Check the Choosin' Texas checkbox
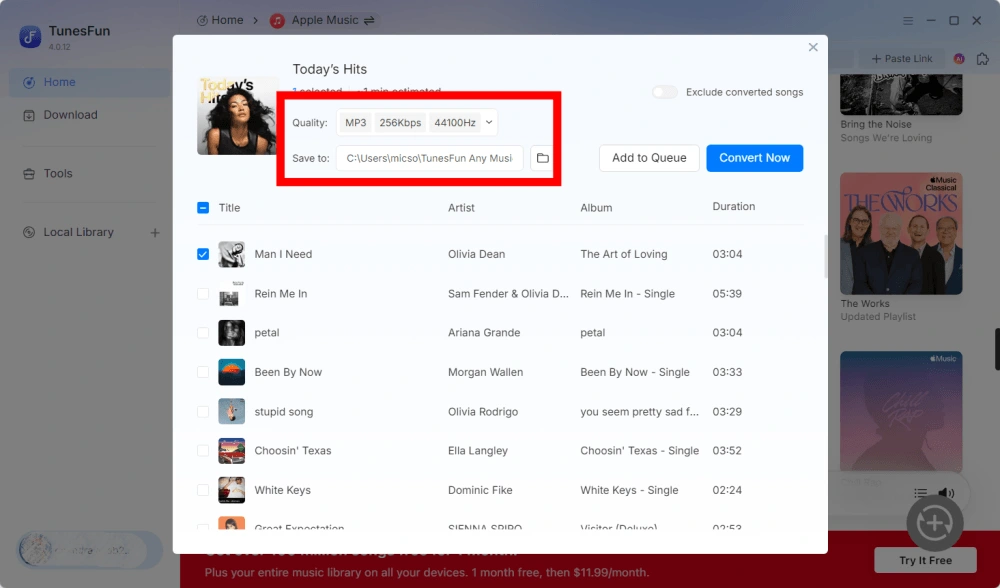This screenshot has width=1000, height=588. [x=203, y=451]
